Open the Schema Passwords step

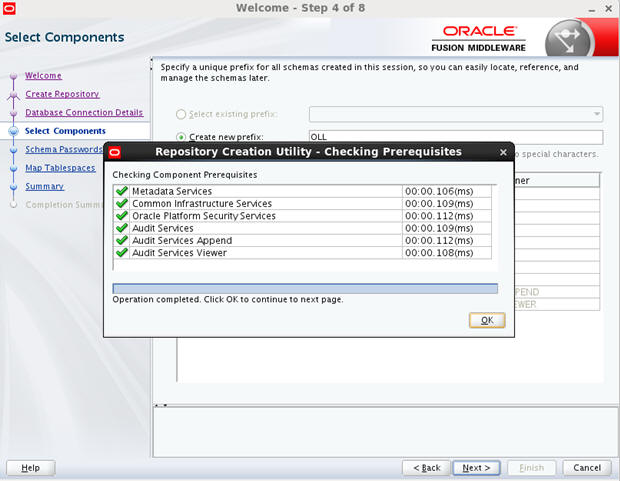pyautogui.click(x=64, y=150)
